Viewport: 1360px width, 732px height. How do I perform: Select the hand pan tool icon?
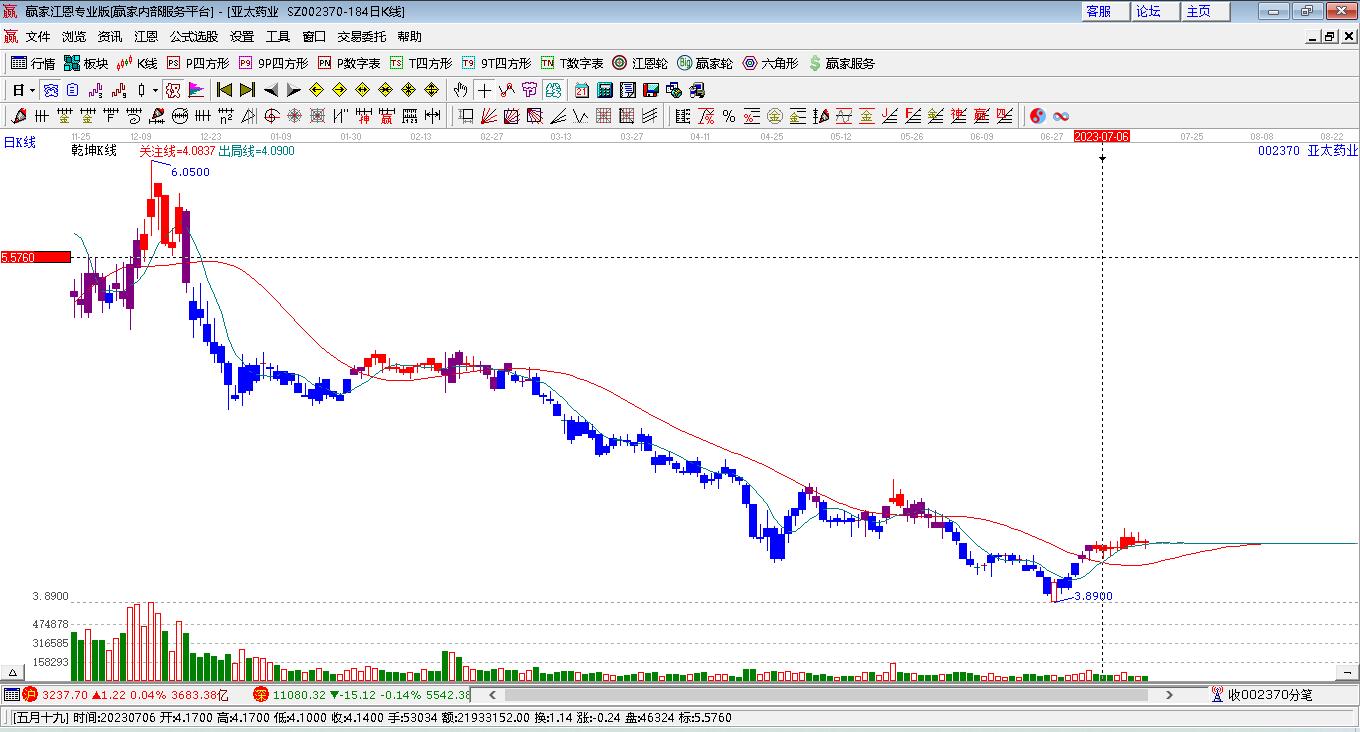(x=460, y=90)
